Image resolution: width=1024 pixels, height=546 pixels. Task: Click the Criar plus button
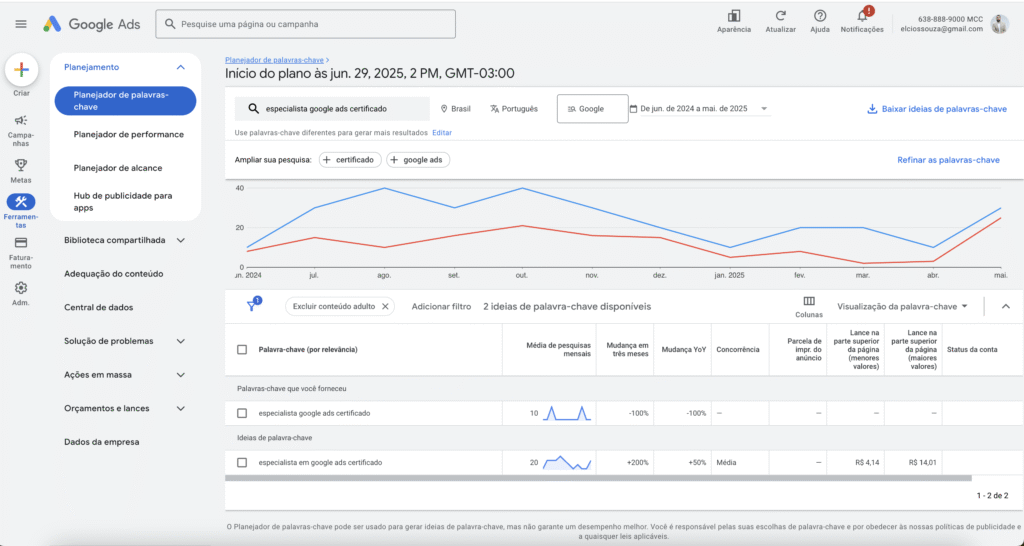[22, 70]
